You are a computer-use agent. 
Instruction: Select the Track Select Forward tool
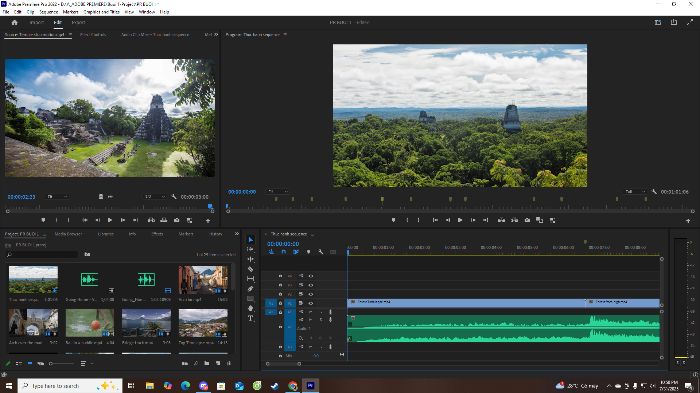pyautogui.click(x=250, y=249)
